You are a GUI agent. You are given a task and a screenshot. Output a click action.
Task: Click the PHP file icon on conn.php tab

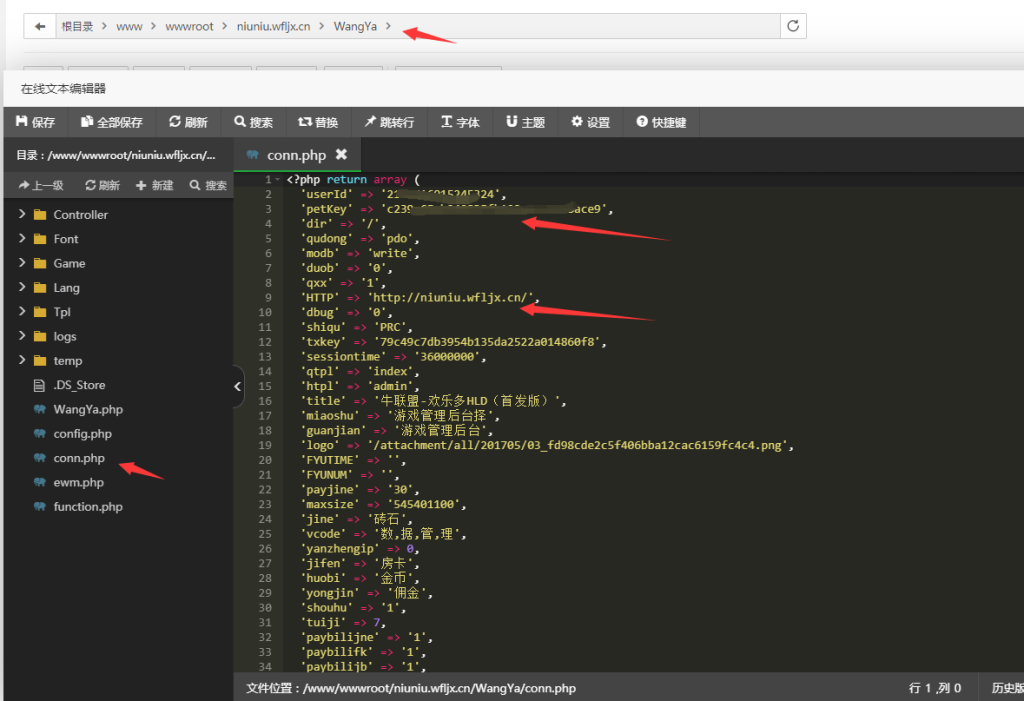(x=253, y=155)
